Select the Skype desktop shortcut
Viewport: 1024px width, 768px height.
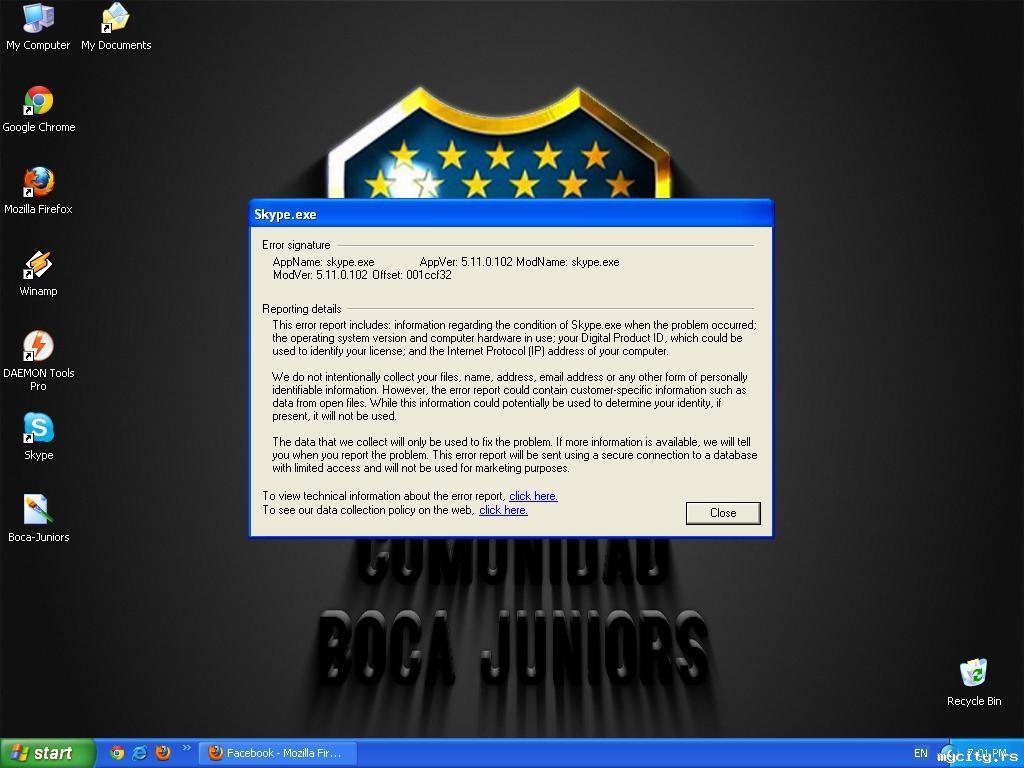39,437
